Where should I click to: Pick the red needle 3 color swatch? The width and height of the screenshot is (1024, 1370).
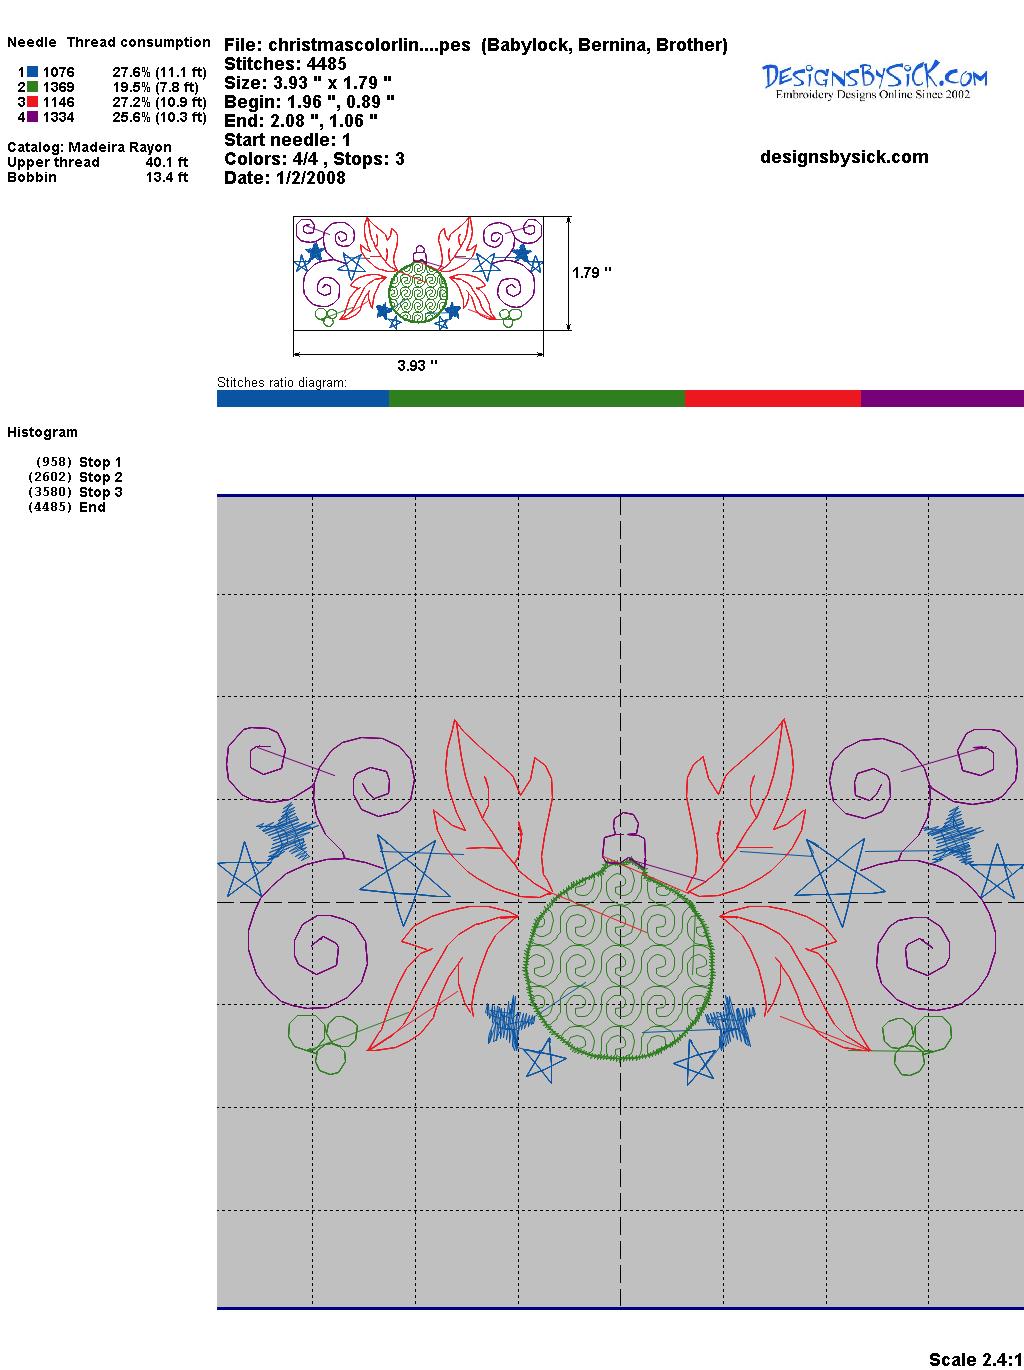coord(33,102)
